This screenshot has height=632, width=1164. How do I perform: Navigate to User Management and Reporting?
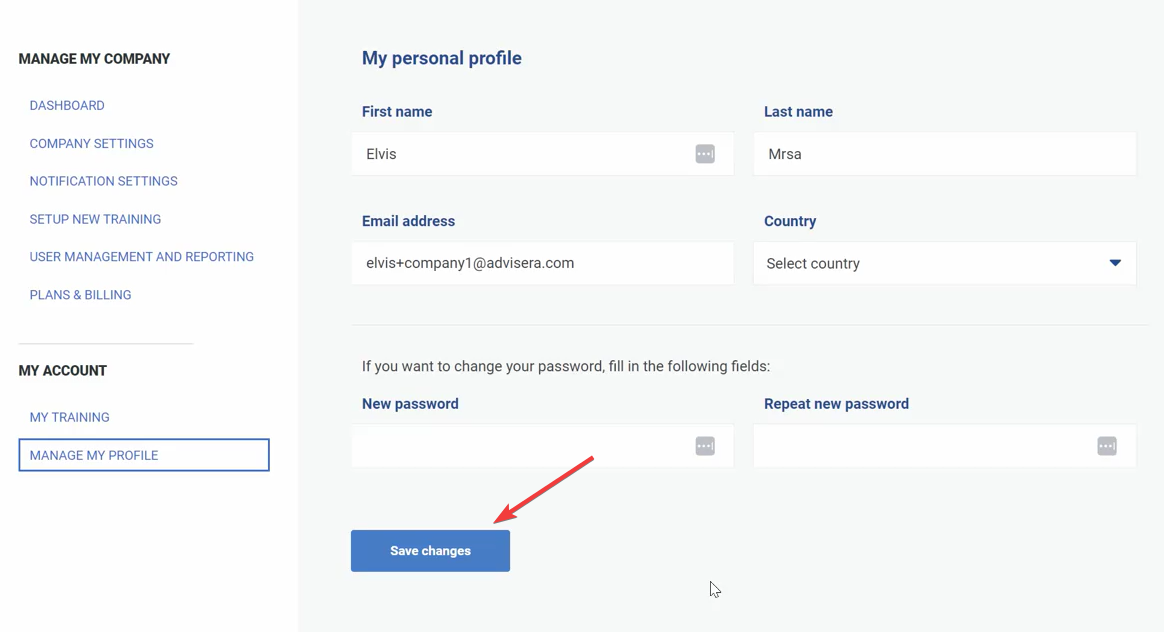tap(141, 257)
